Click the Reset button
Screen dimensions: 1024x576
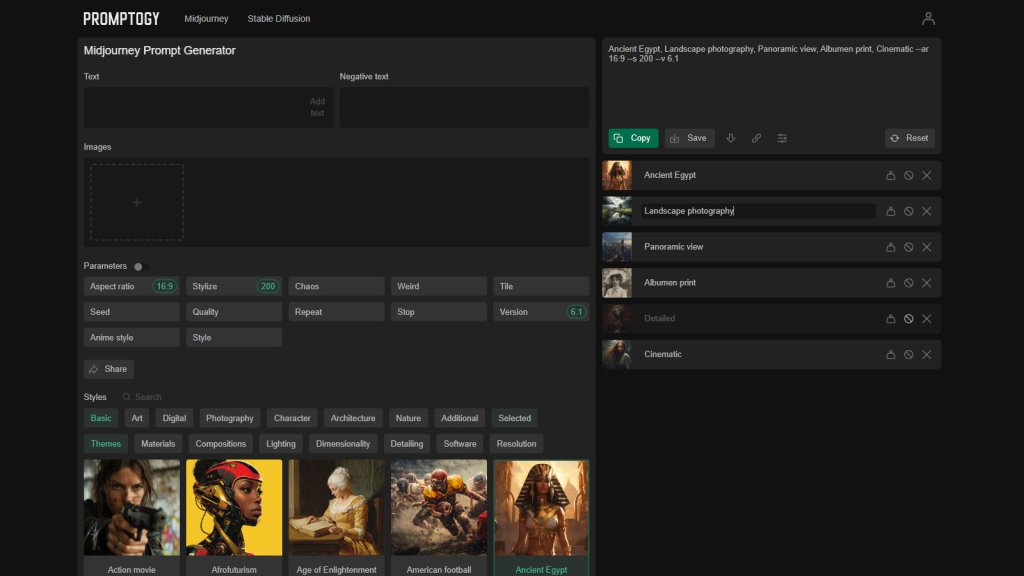pos(909,138)
